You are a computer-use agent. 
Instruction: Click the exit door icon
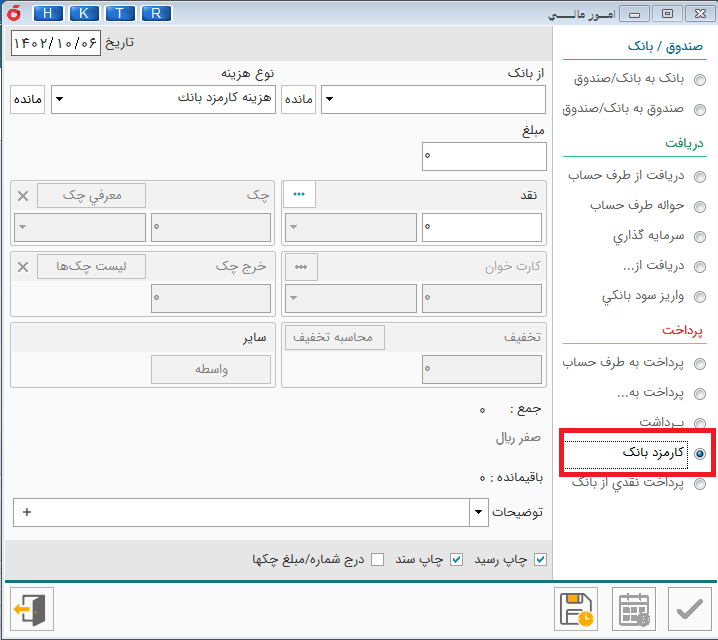(x=32, y=609)
